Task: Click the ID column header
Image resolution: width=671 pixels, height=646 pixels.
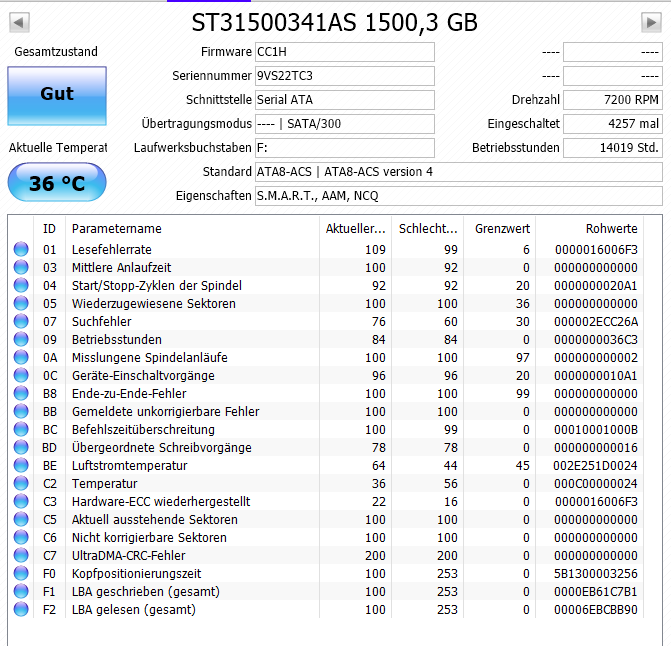Action: [49, 228]
